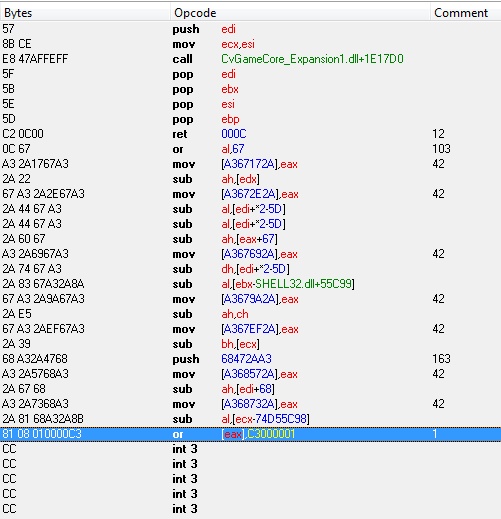Screen dimensions: 501x519
Task: Click comment value 12 on ret row
Action: coord(438,134)
